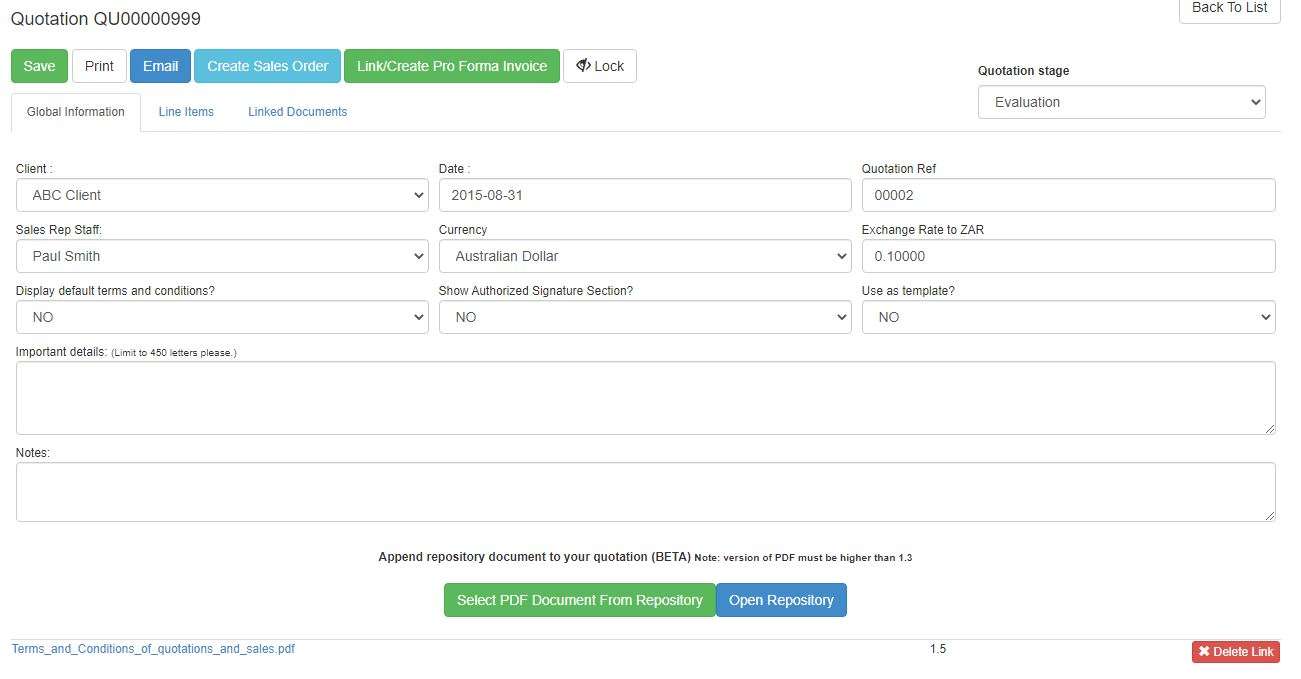Viewport: 1301px width, 679px height.
Task: Expand the Client dropdown
Action: (x=222, y=195)
